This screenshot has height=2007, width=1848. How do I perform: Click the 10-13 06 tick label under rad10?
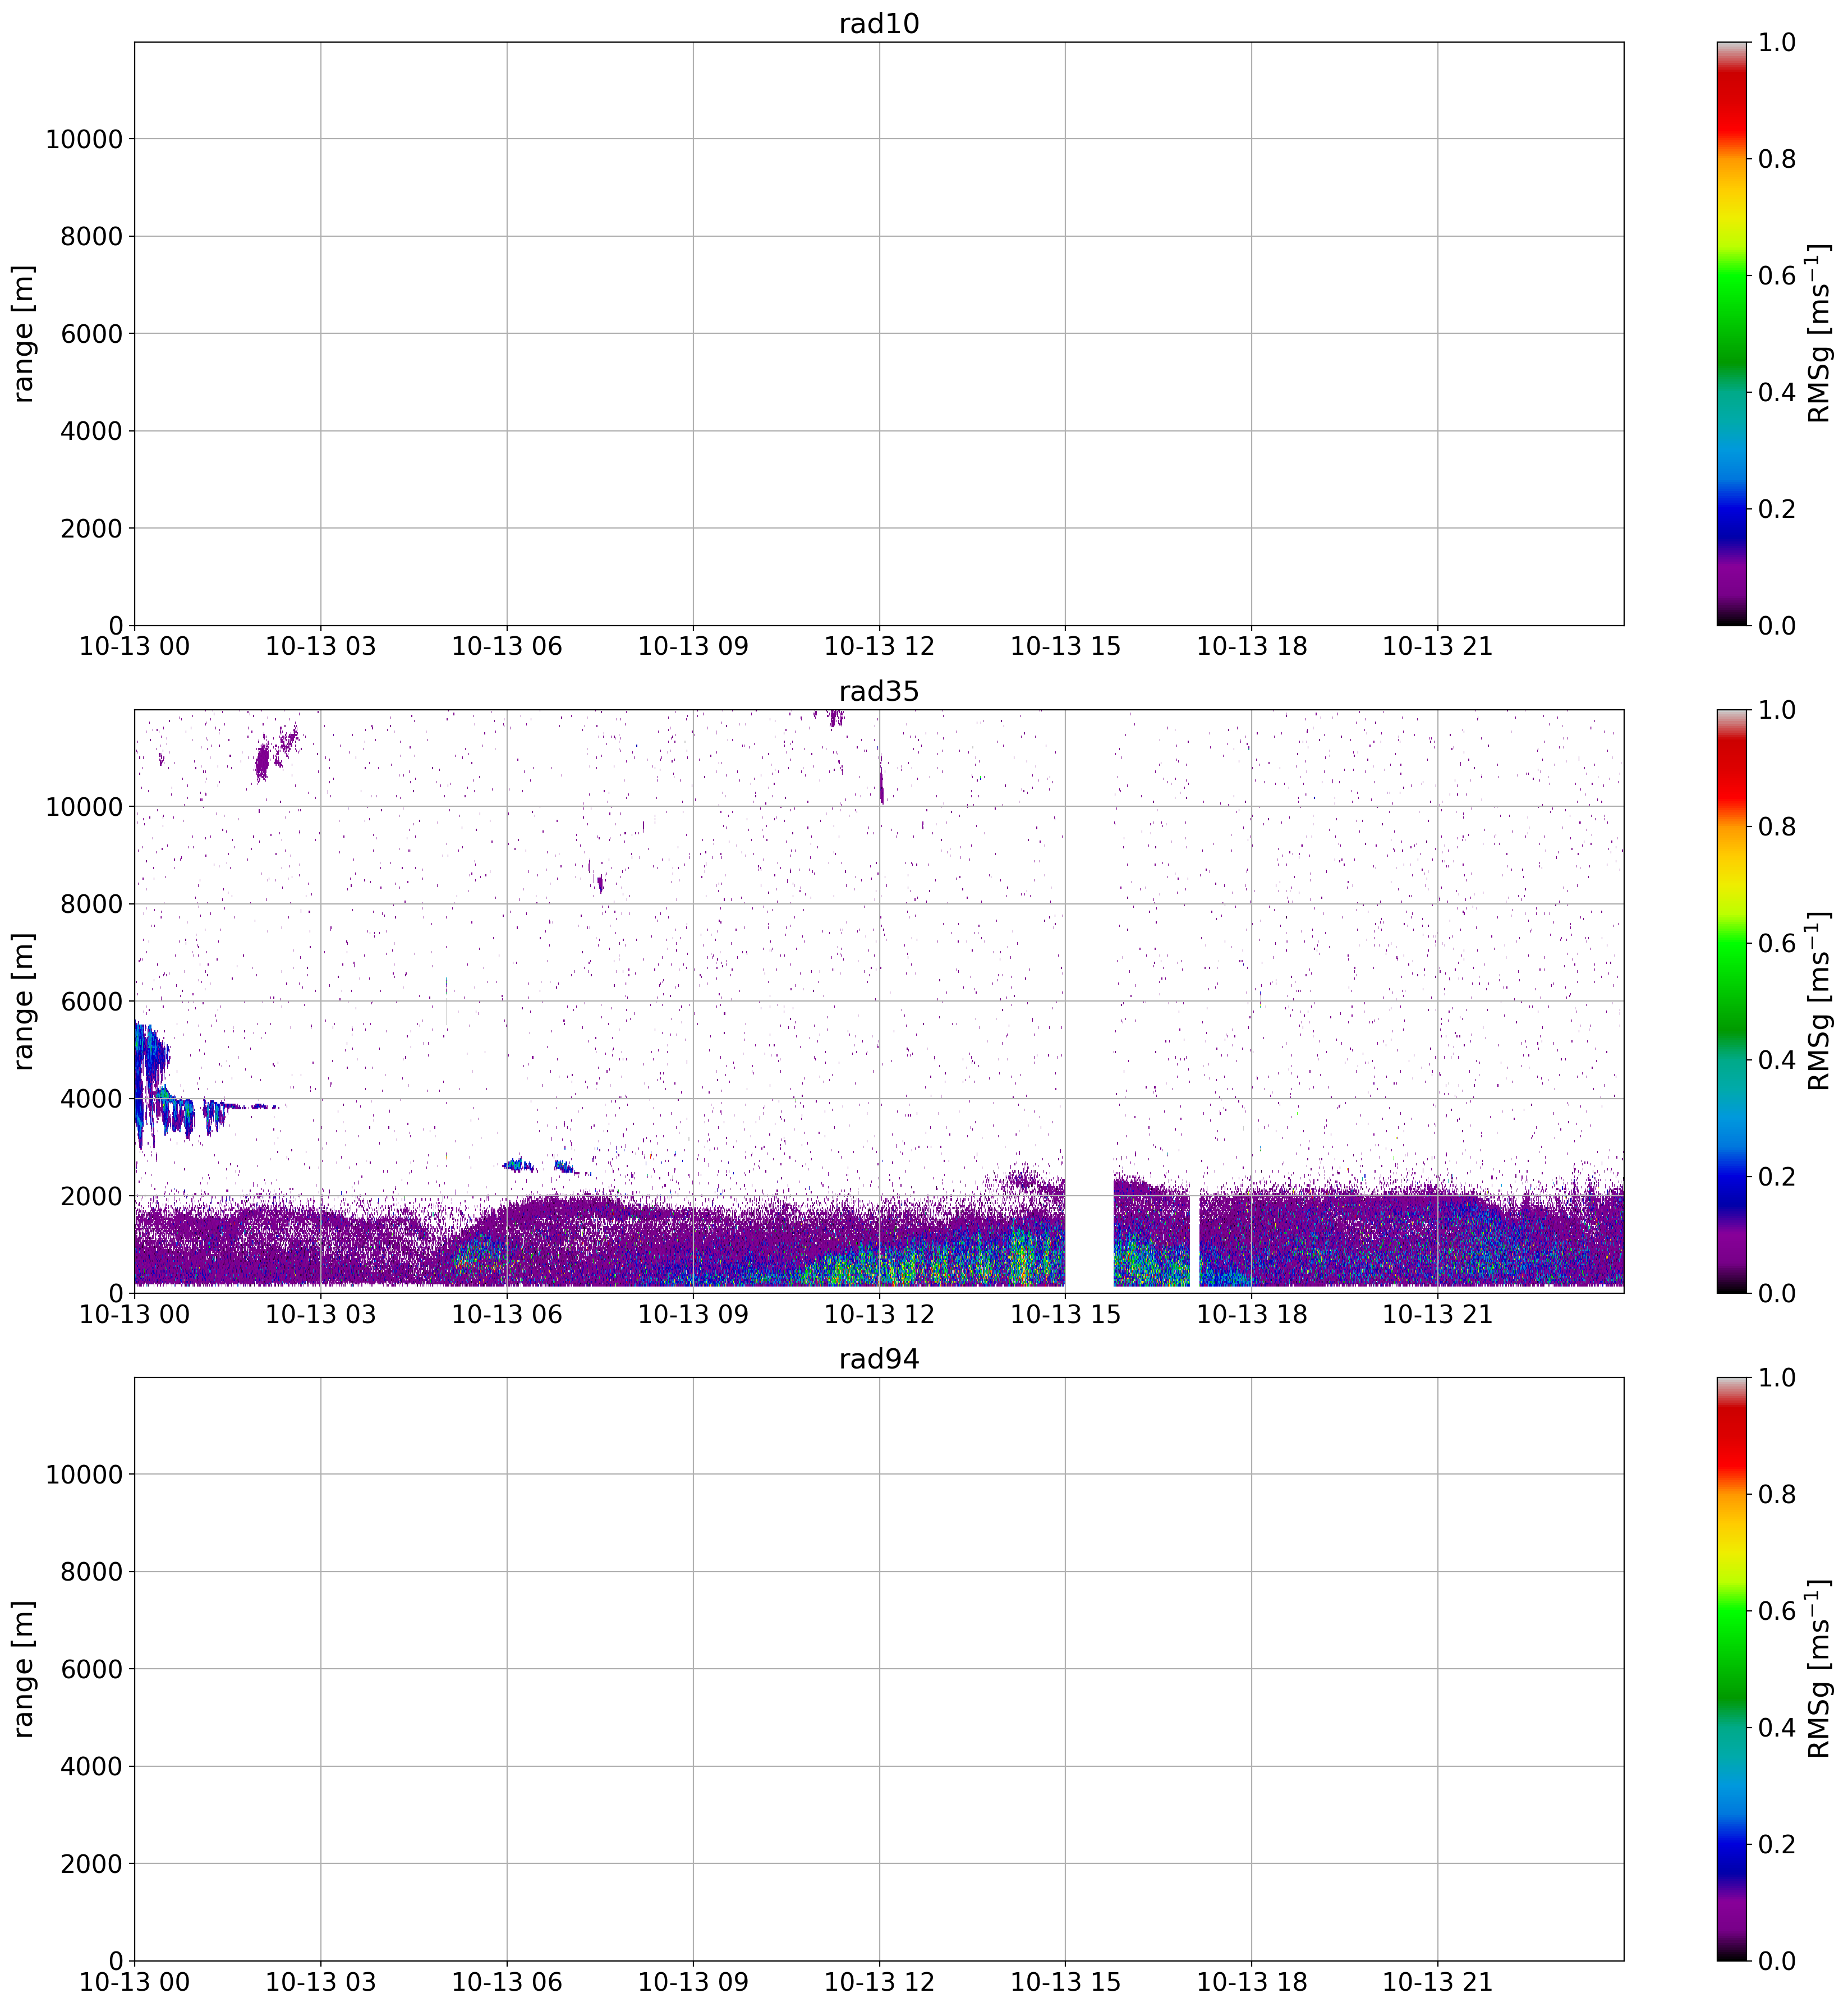tap(506, 646)
